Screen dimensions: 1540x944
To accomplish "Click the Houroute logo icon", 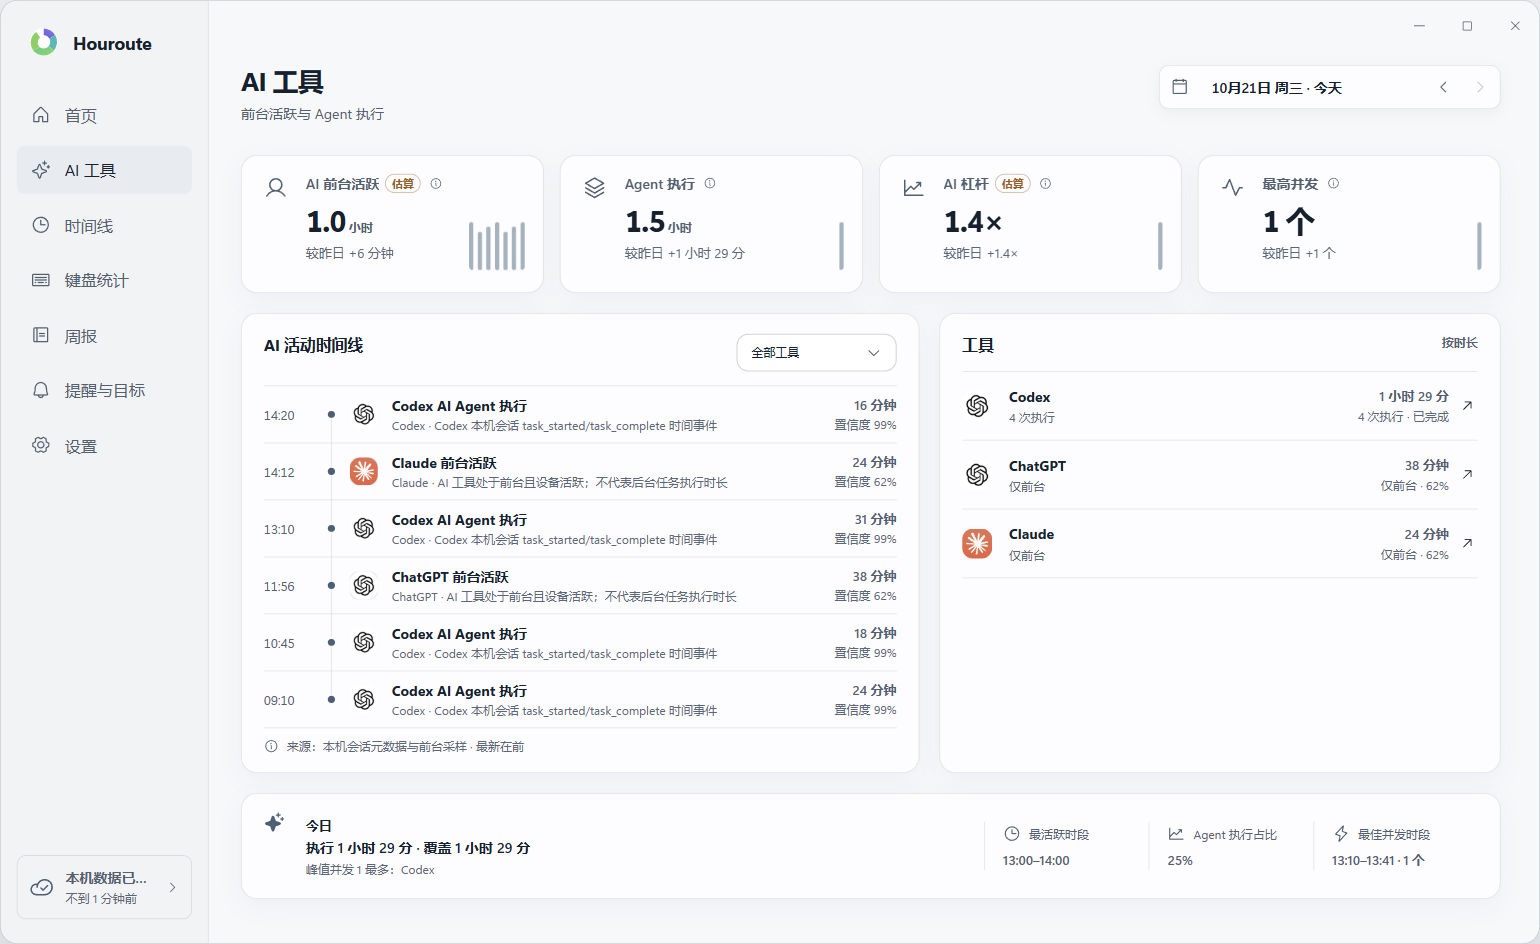I will pos(44,42).
